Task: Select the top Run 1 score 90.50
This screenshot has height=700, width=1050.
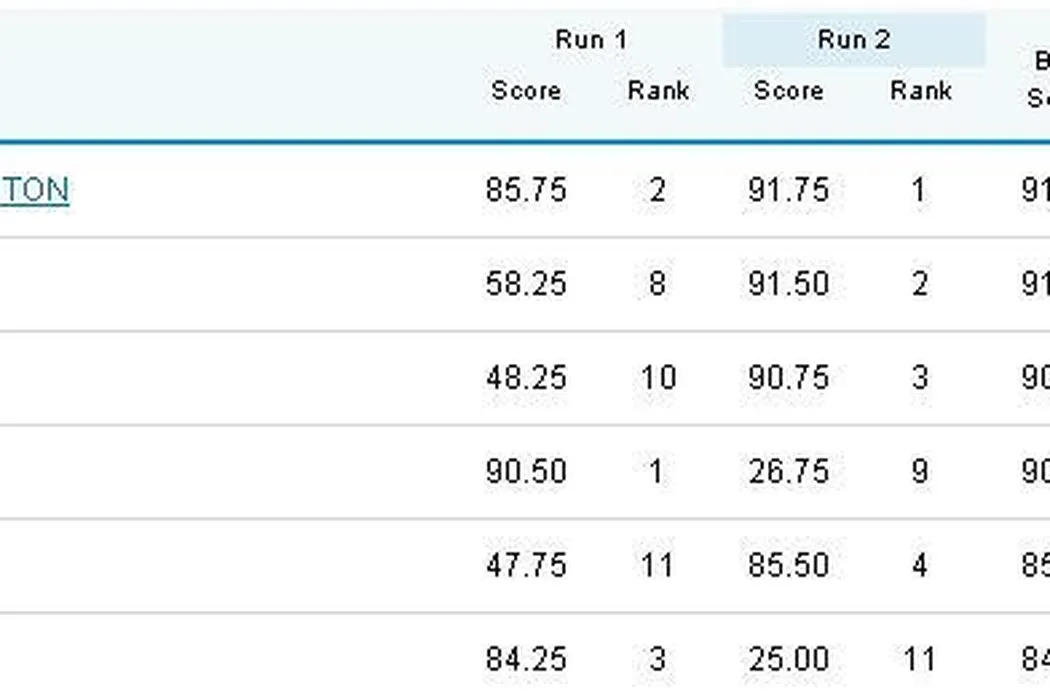Action: [526, 471]
